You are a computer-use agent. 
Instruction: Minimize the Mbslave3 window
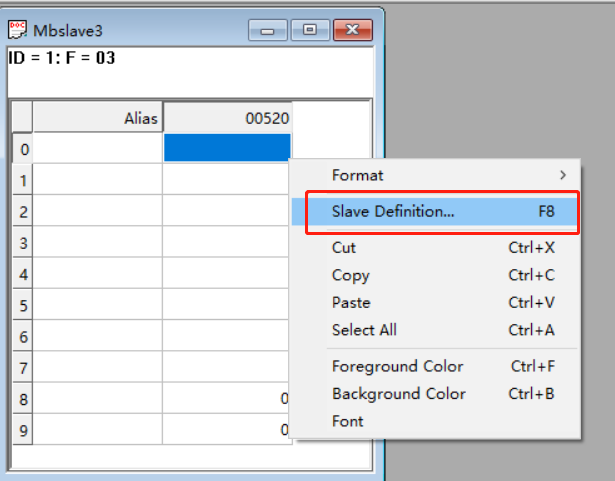(267, 30)
